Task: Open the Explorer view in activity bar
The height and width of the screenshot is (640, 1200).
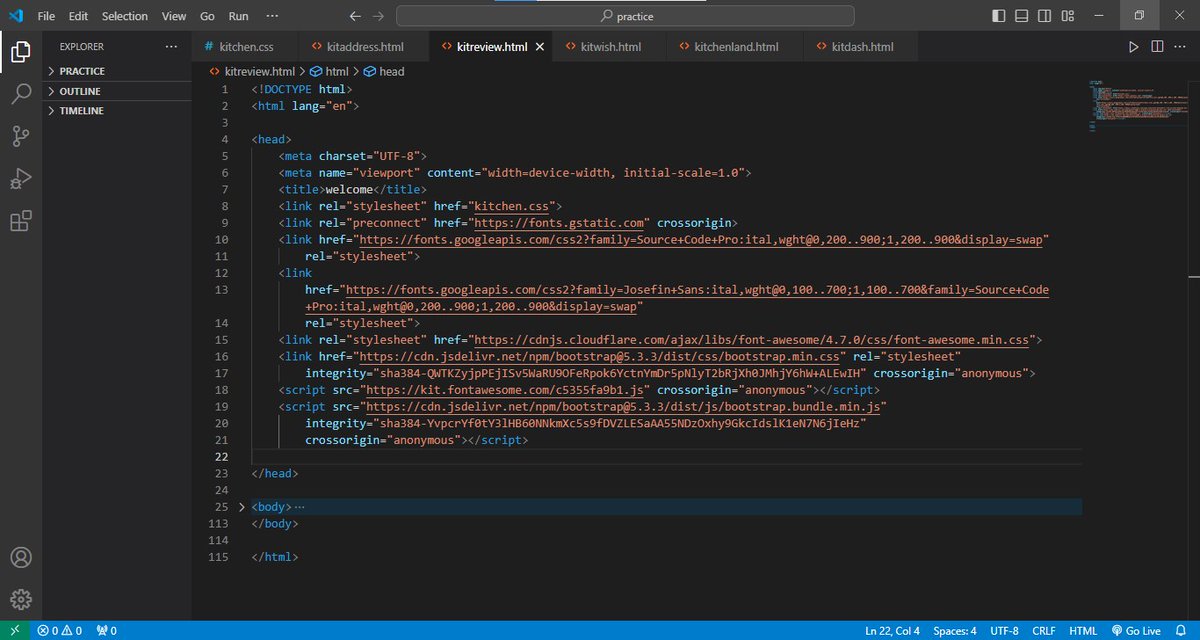Action: (21, 51)
